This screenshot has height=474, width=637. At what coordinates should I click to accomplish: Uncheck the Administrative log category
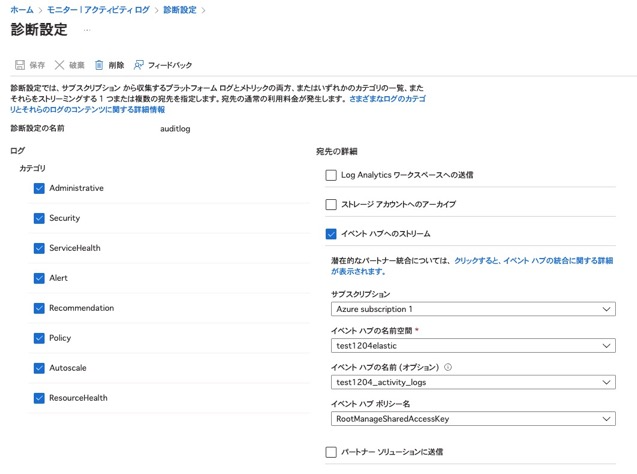(x=39, y=188)
